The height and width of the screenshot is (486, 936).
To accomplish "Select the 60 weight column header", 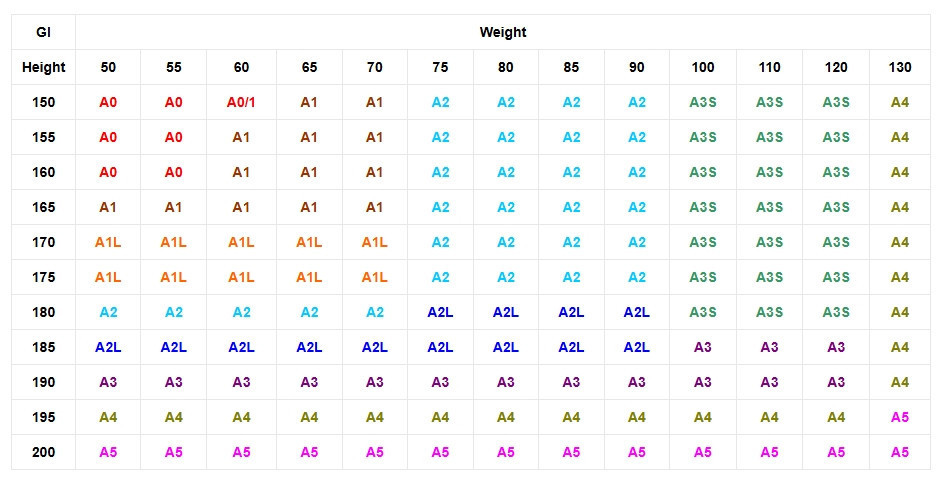I will point(241,67).
